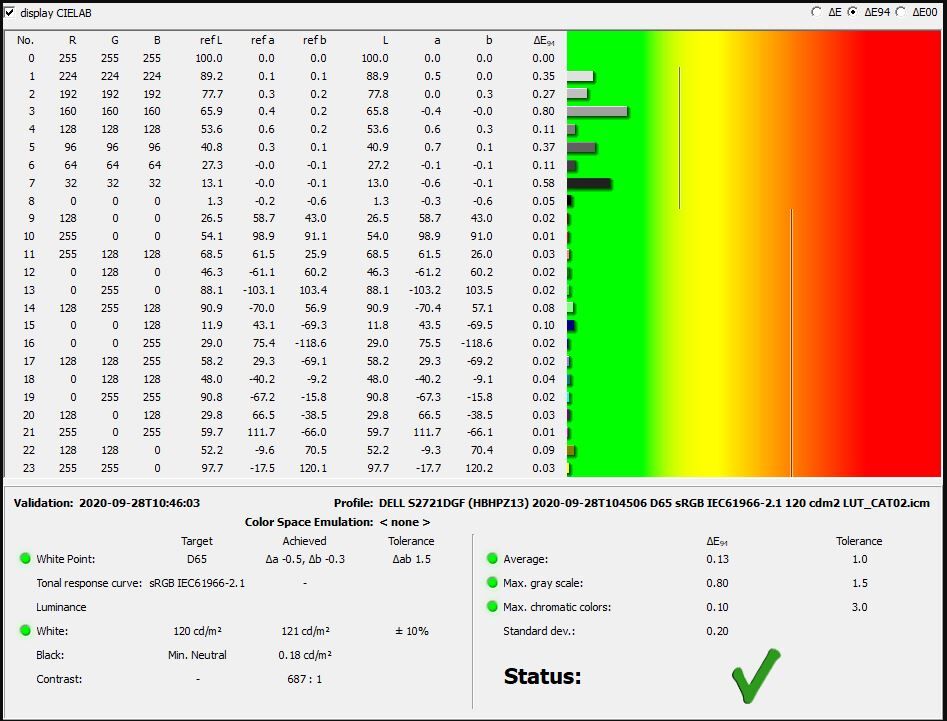Viewport: 947px width, 721px height.
Task: Click the gray bar for patch 3
Action: [597, 112]
